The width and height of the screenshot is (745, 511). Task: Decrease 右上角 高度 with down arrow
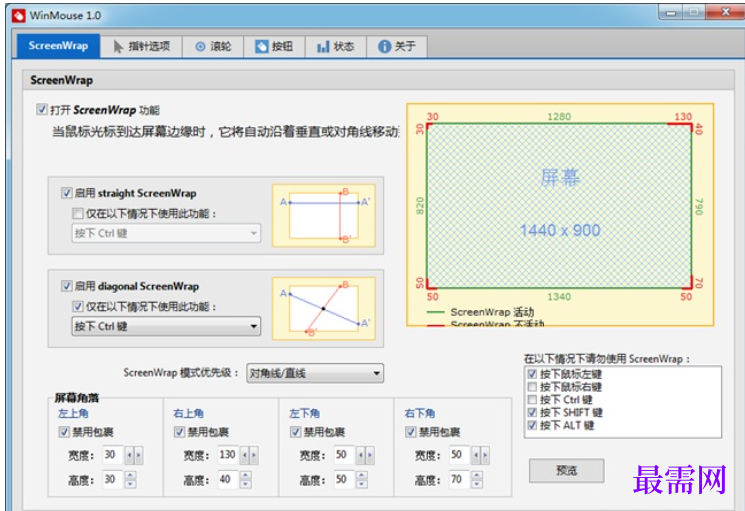[x=246, y=484]
